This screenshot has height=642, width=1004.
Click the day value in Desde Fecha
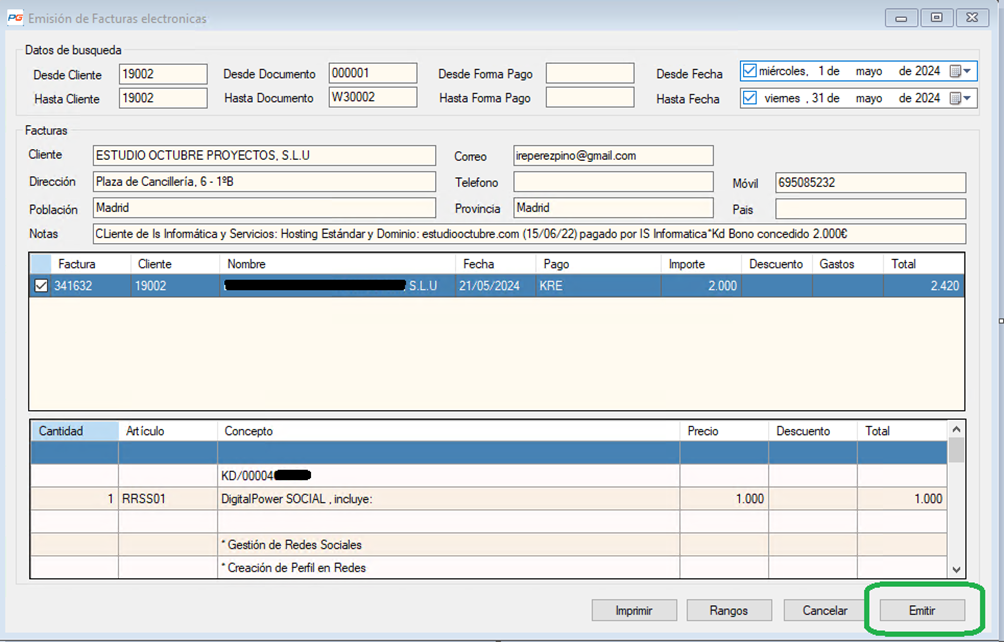coord(822,71)
